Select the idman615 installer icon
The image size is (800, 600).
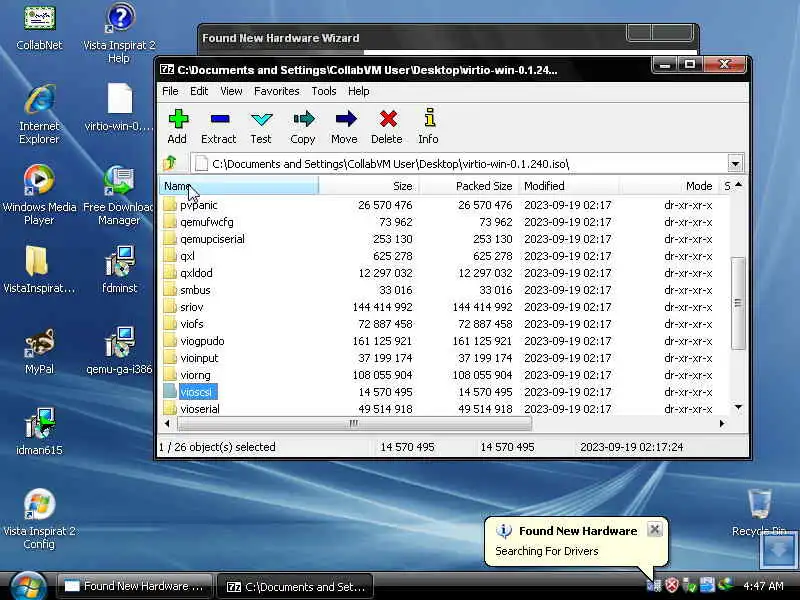coord(39,431)
